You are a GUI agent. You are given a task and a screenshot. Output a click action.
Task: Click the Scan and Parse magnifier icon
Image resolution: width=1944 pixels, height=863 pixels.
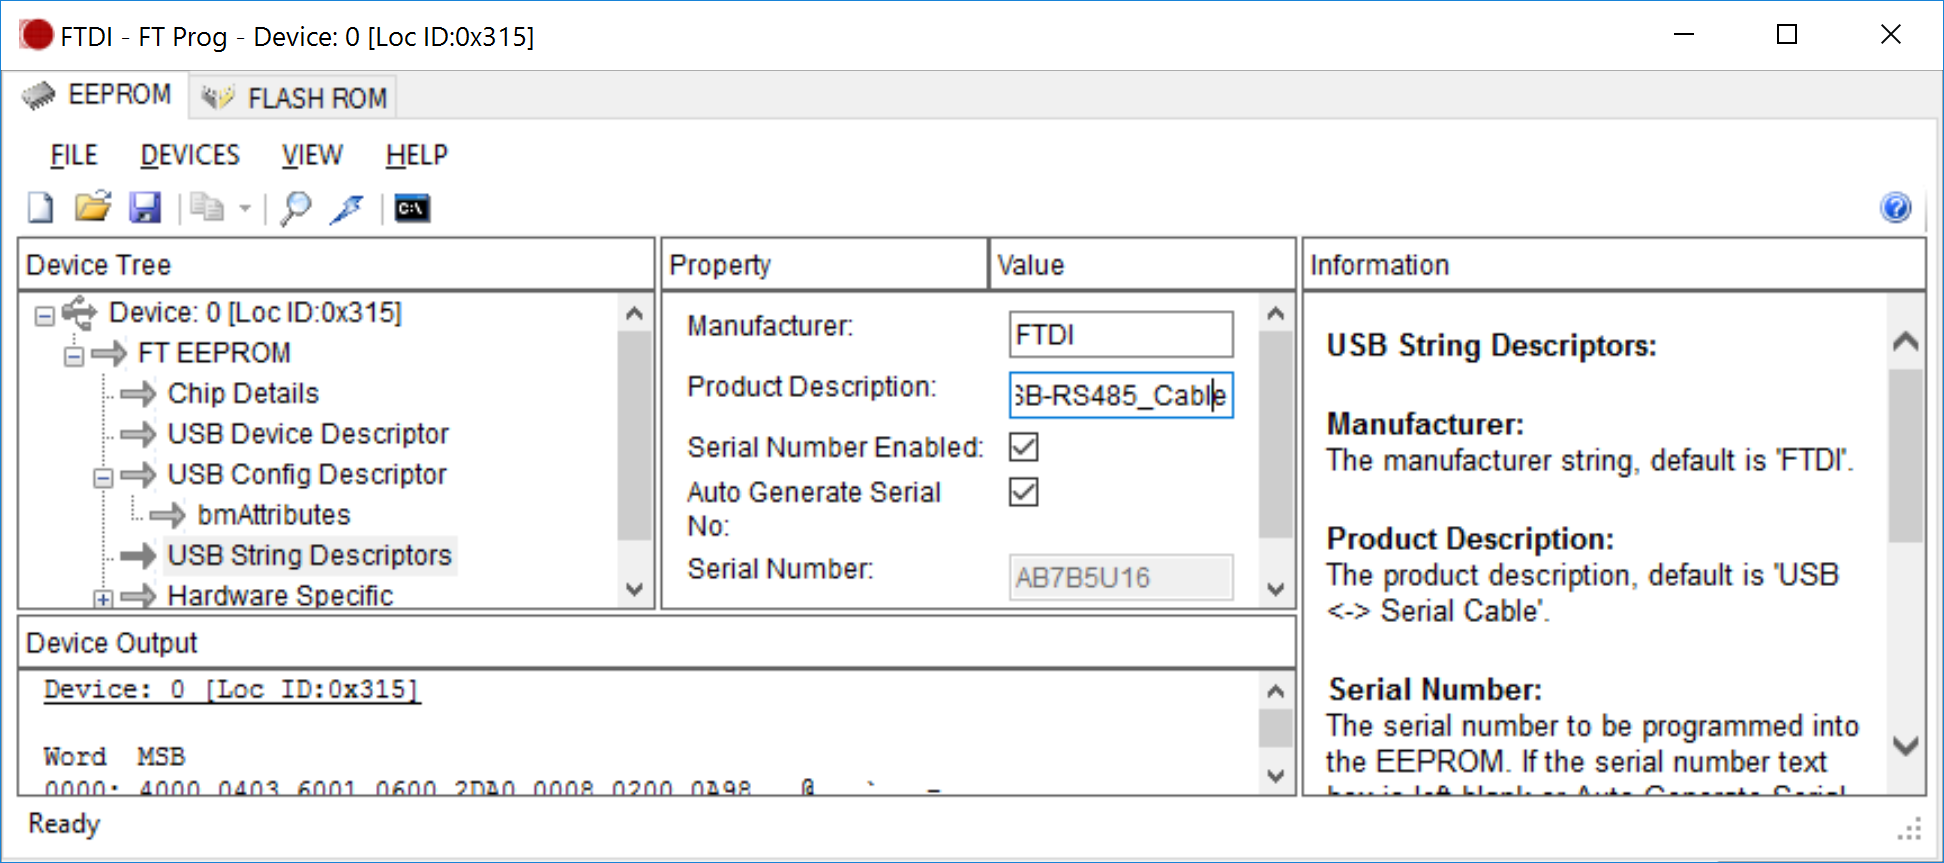click(x=295, y=208)
